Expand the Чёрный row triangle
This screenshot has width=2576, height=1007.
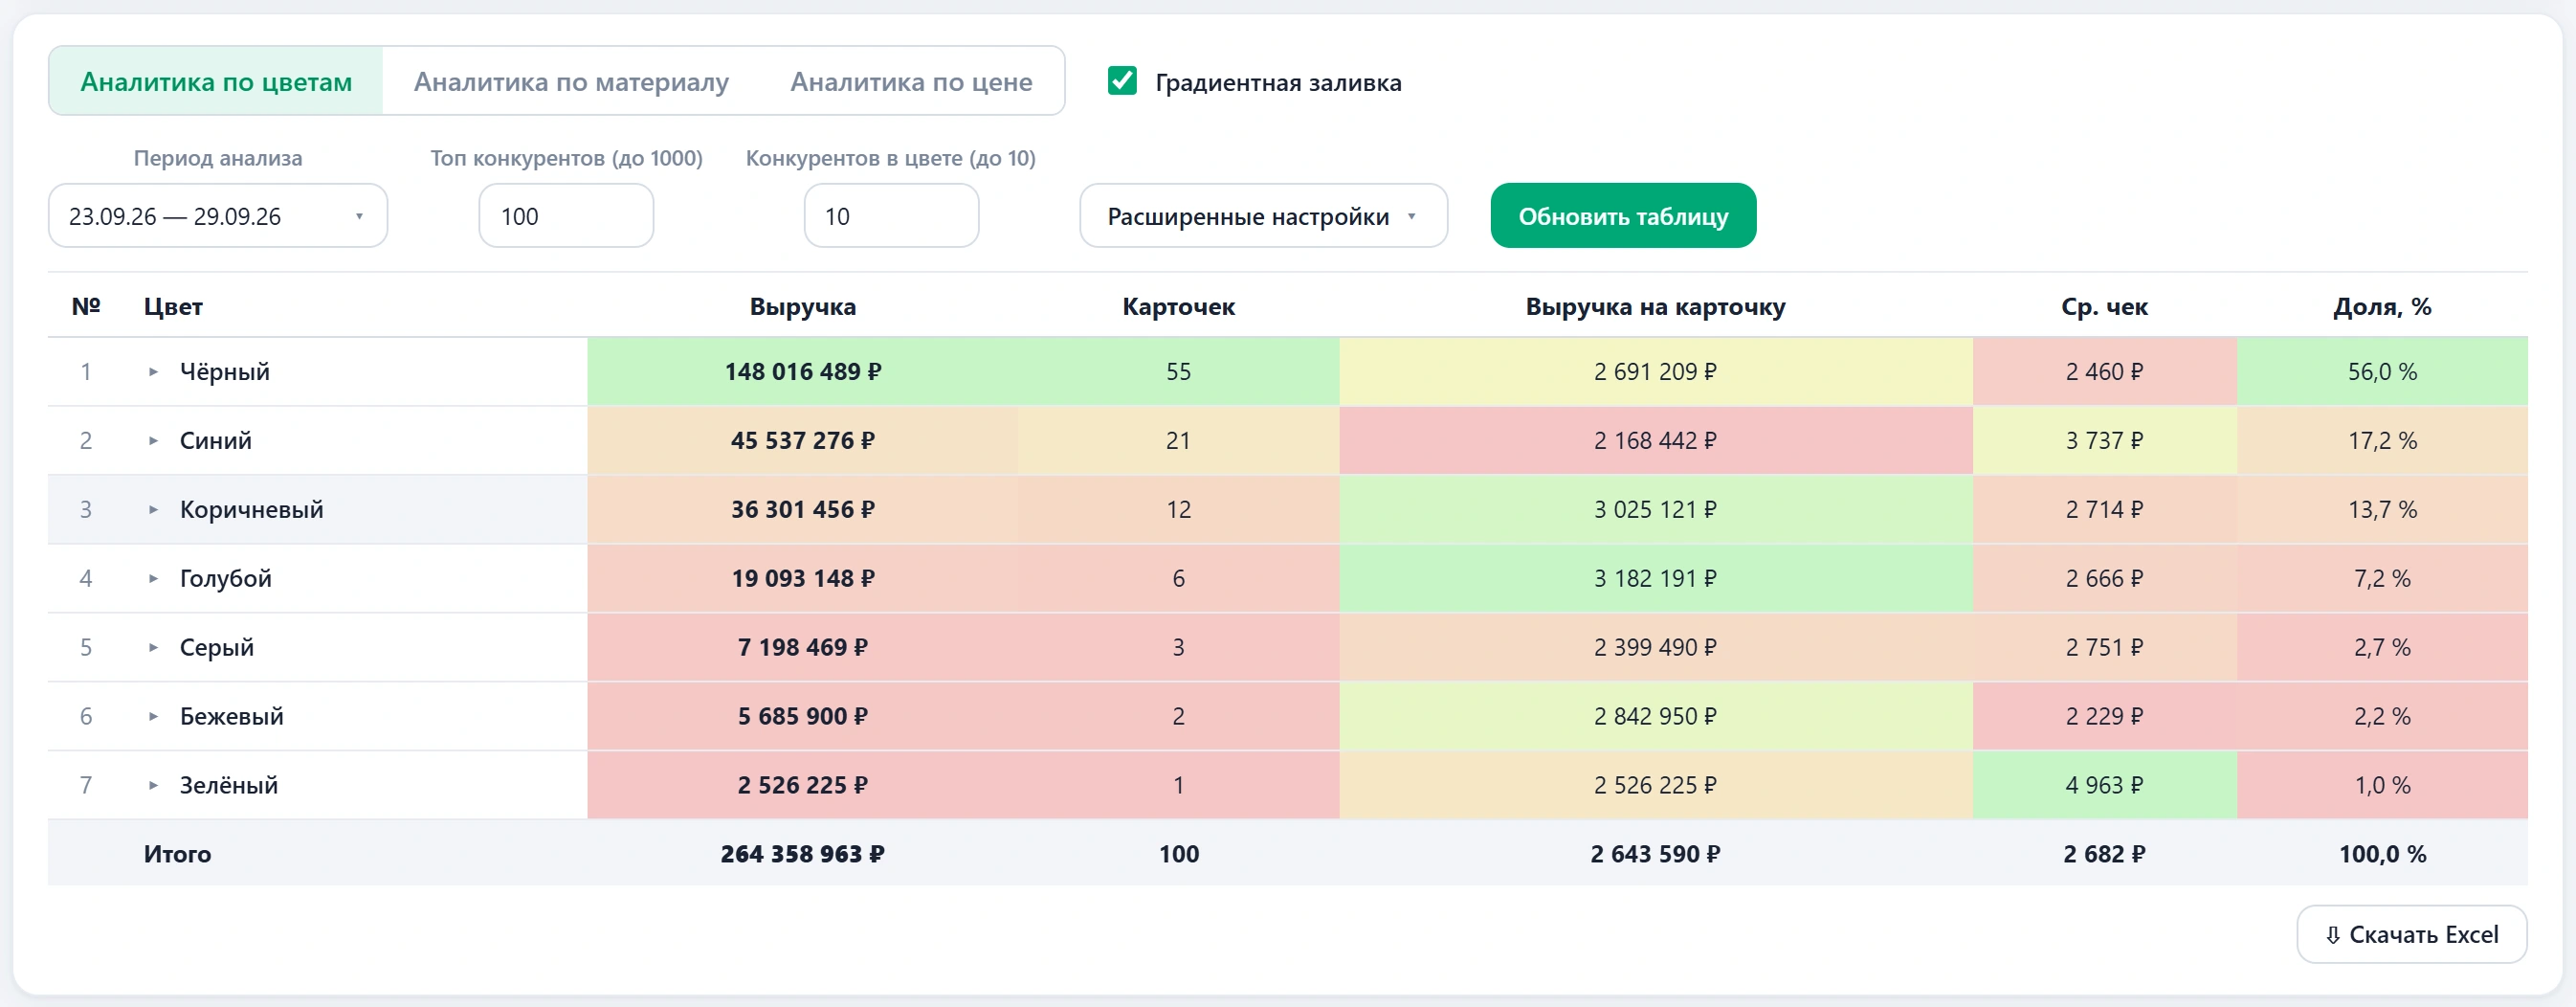coord(153,372)
